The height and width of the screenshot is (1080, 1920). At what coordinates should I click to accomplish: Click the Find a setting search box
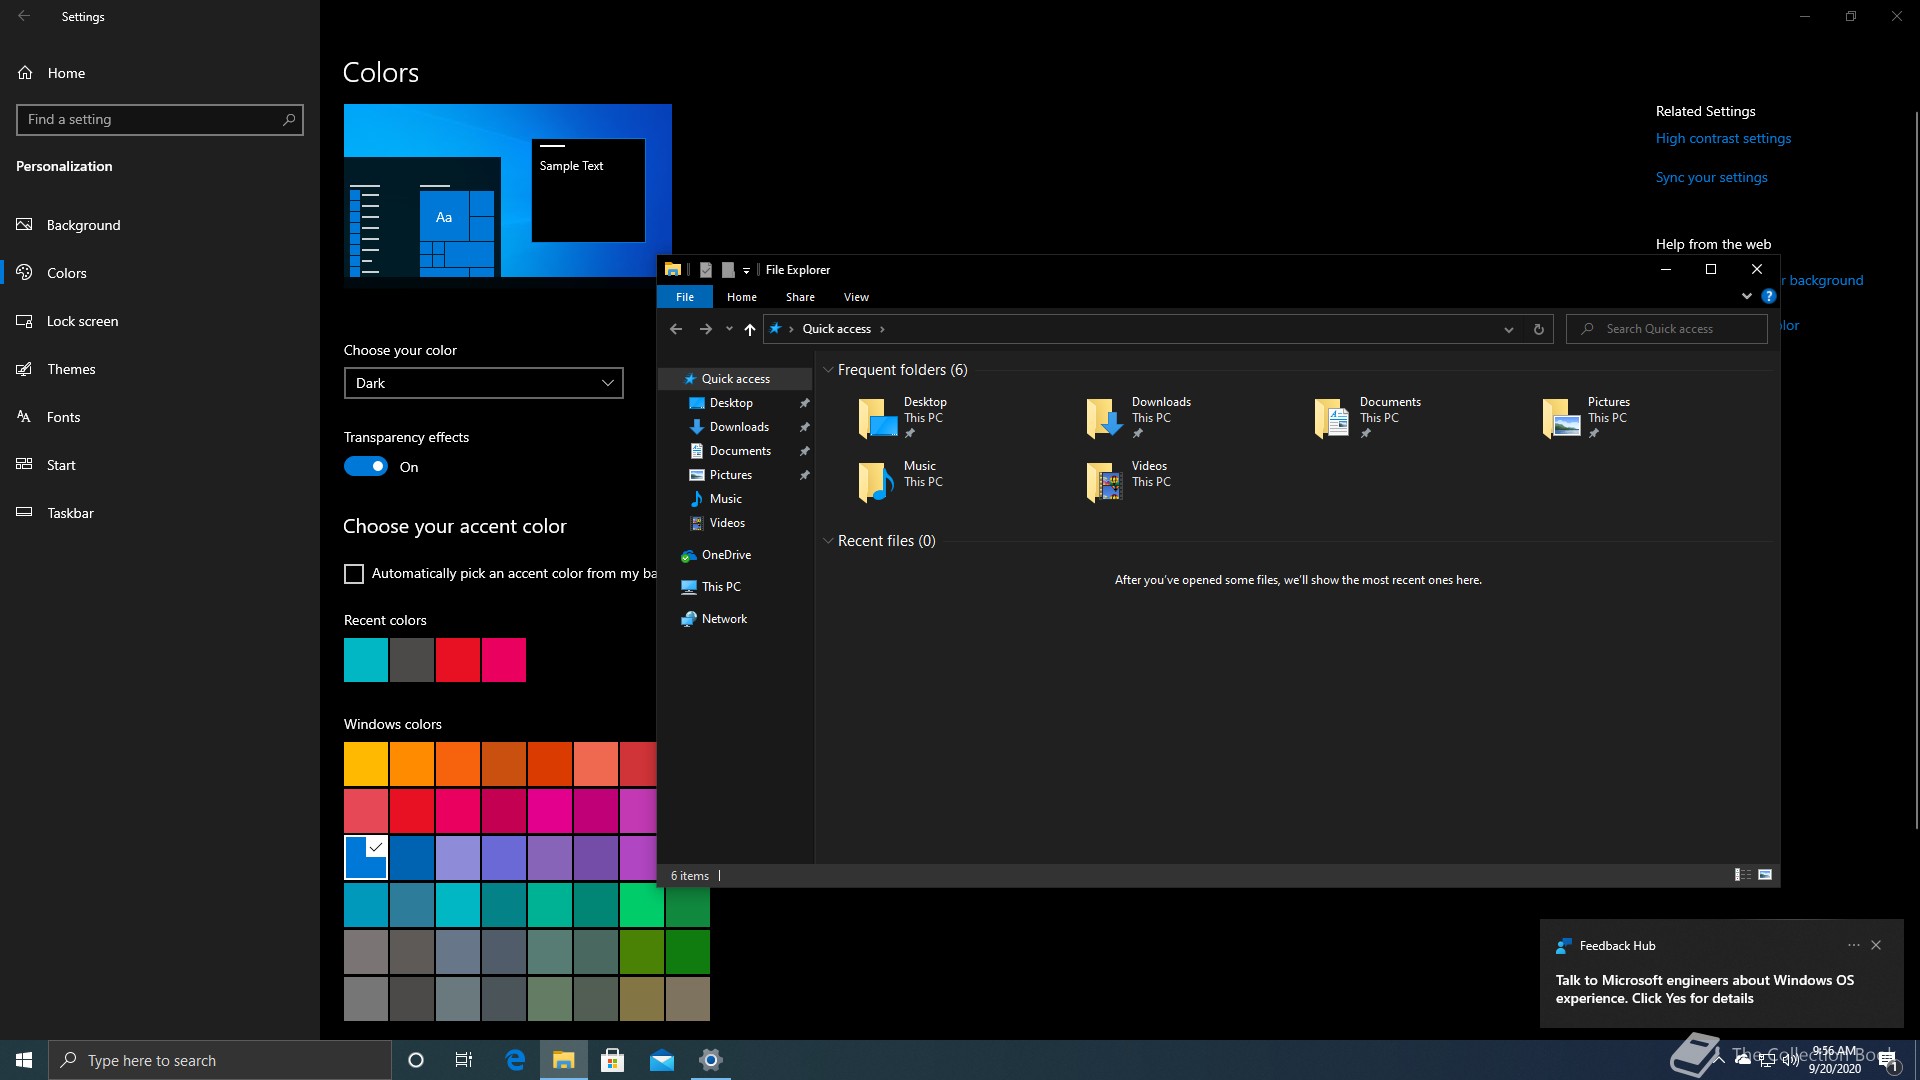tap(150, 120)
